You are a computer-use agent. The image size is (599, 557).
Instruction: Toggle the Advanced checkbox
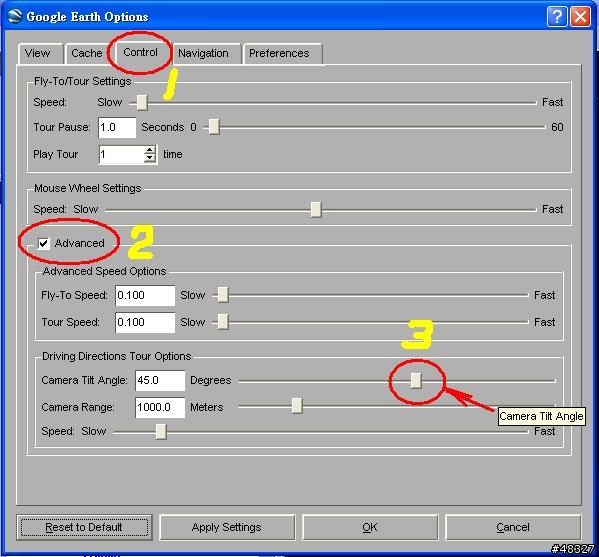(x=44, y=243)
